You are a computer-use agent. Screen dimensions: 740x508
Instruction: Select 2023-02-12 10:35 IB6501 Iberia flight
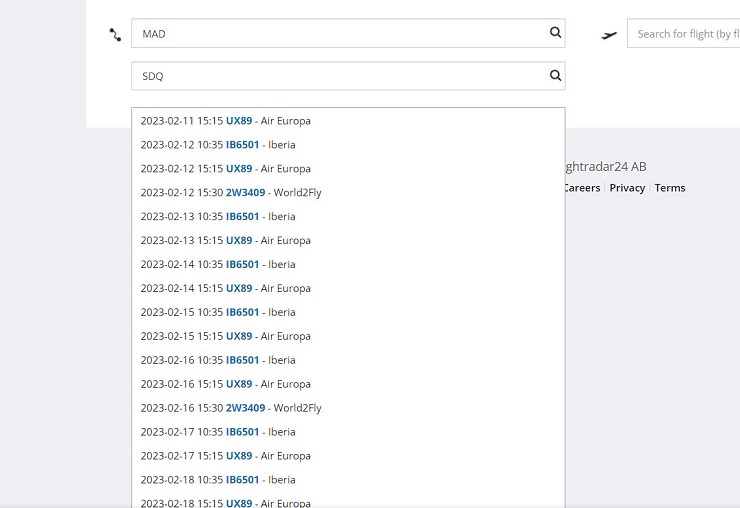point(348,145)
